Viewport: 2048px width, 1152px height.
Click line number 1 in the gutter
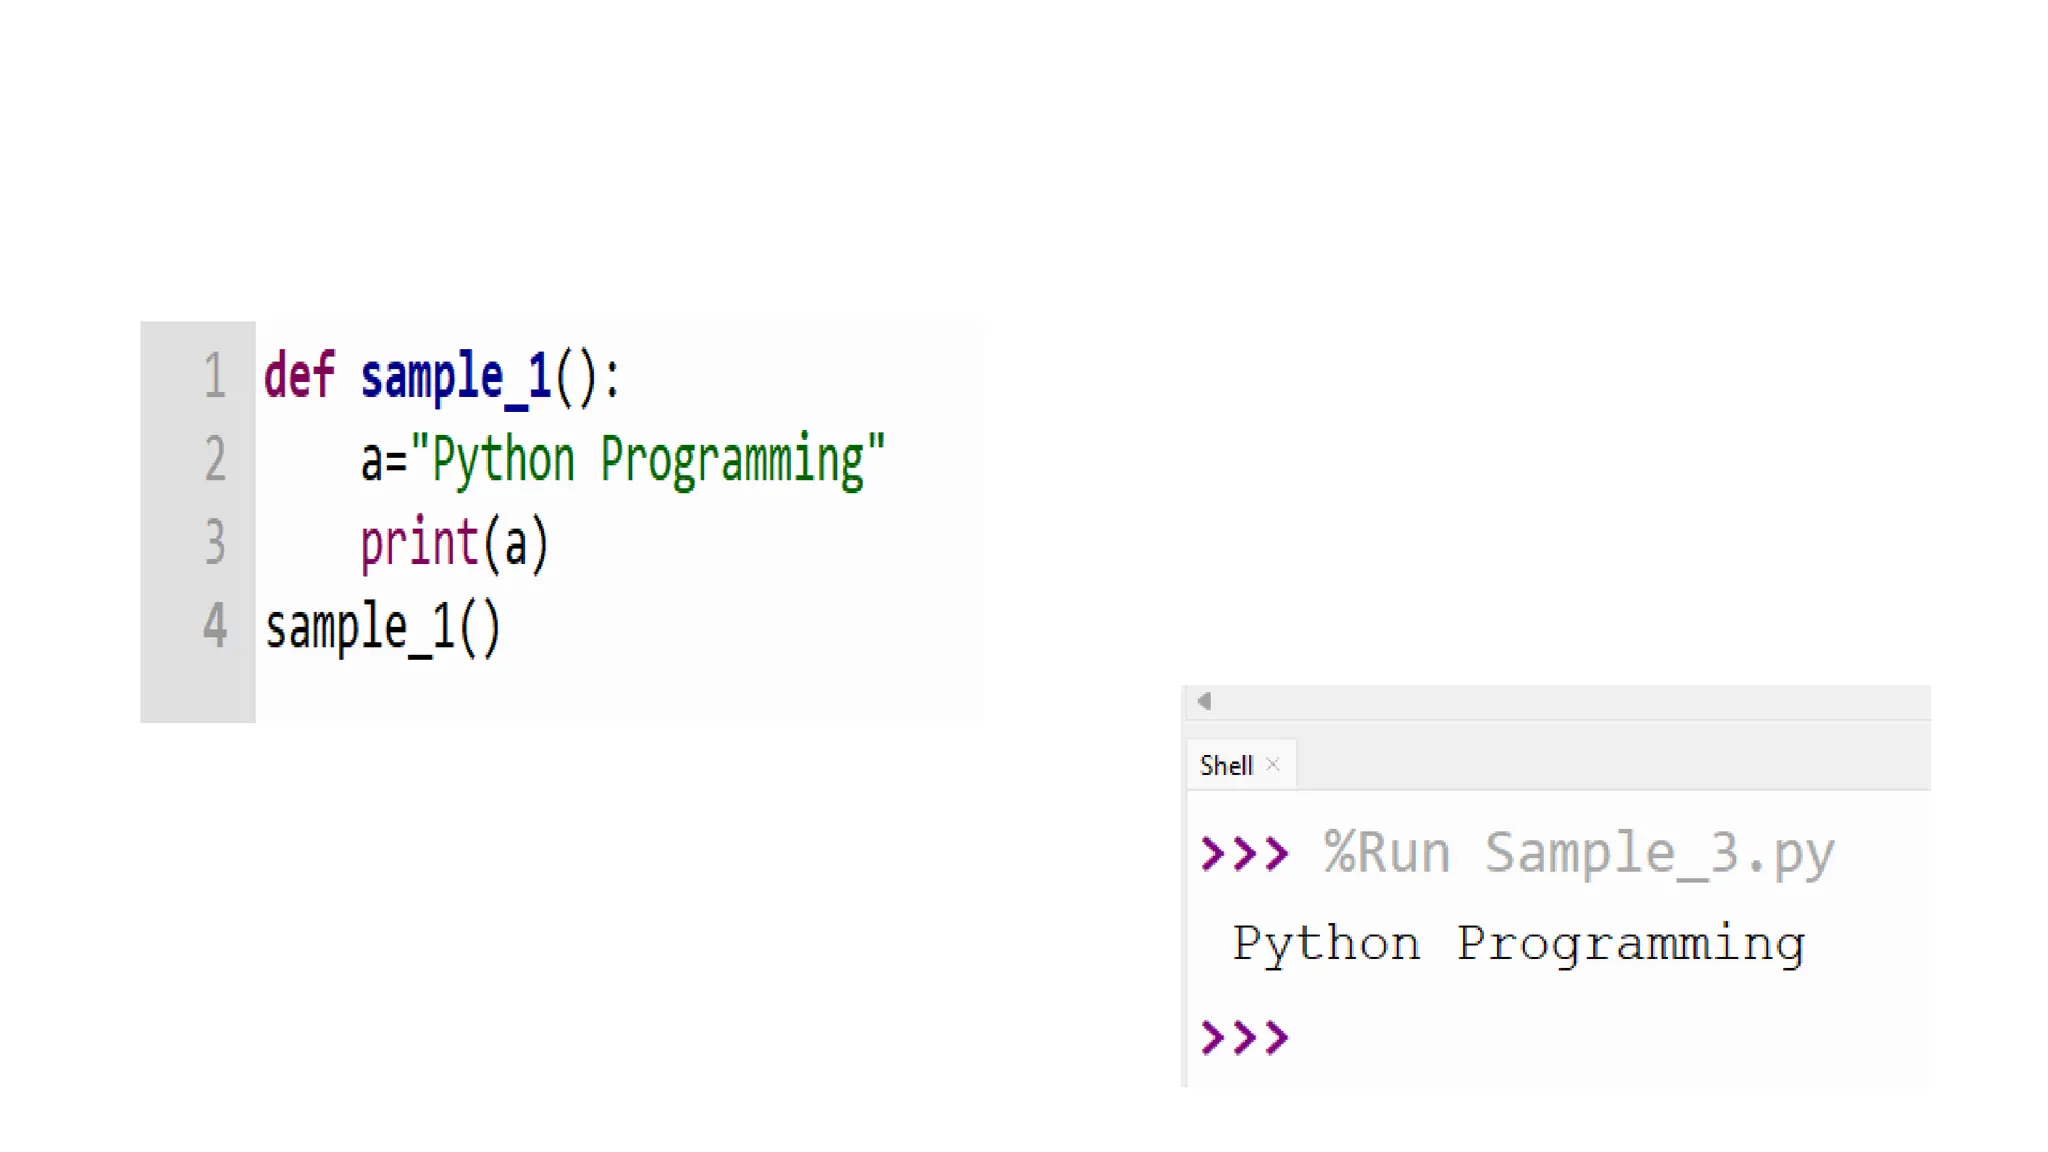click(214, 376)
